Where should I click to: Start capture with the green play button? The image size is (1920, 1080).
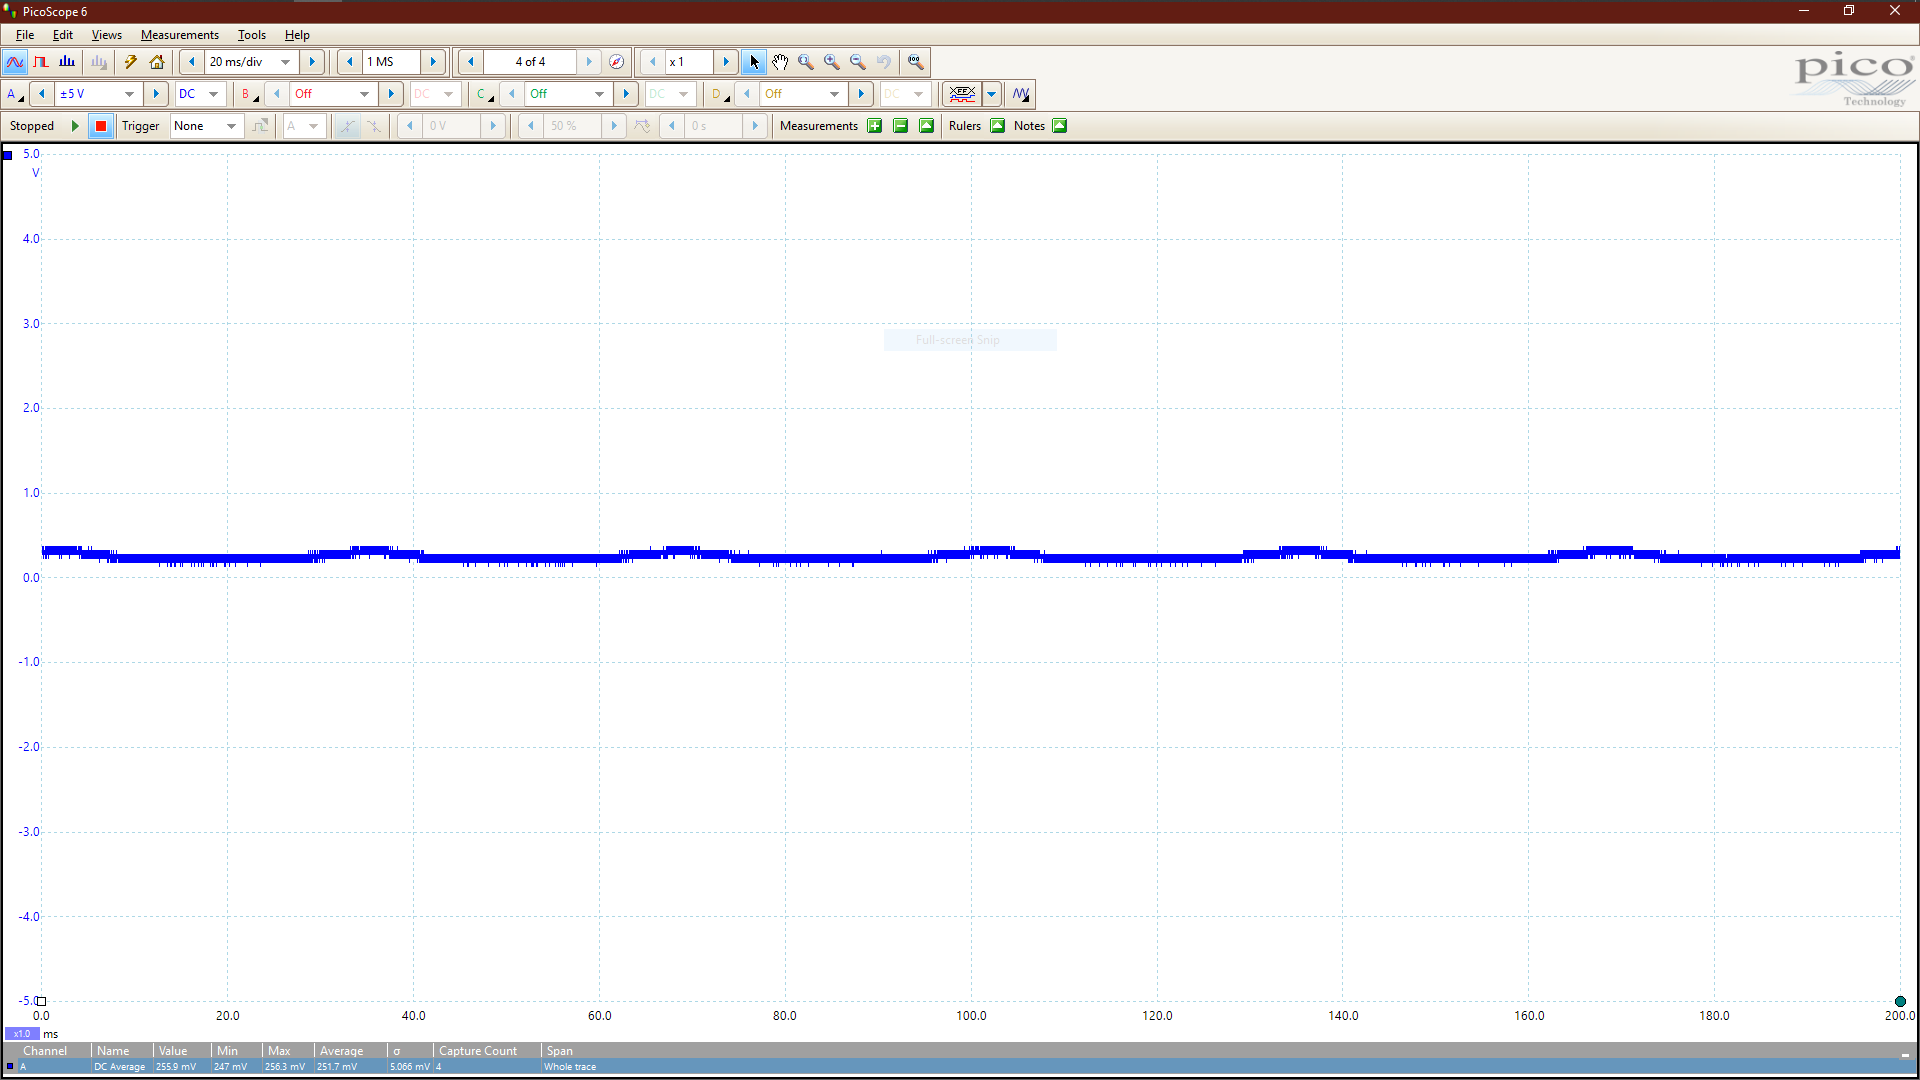(75, 126)
